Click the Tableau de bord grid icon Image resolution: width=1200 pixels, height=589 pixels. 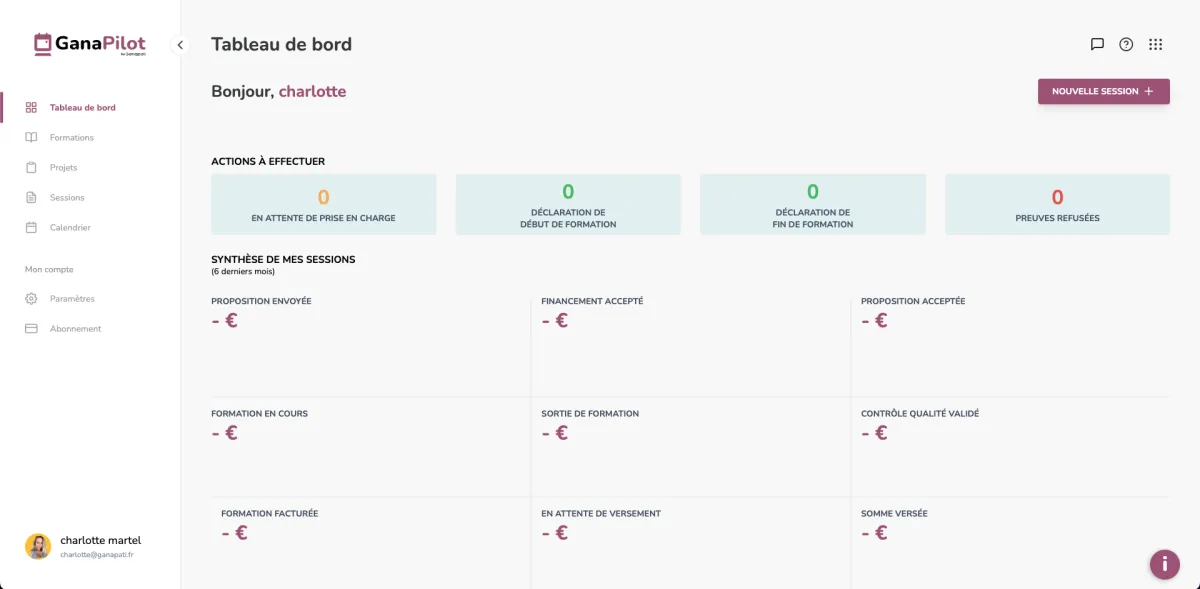pyautogui.click(x=31, y=108)
